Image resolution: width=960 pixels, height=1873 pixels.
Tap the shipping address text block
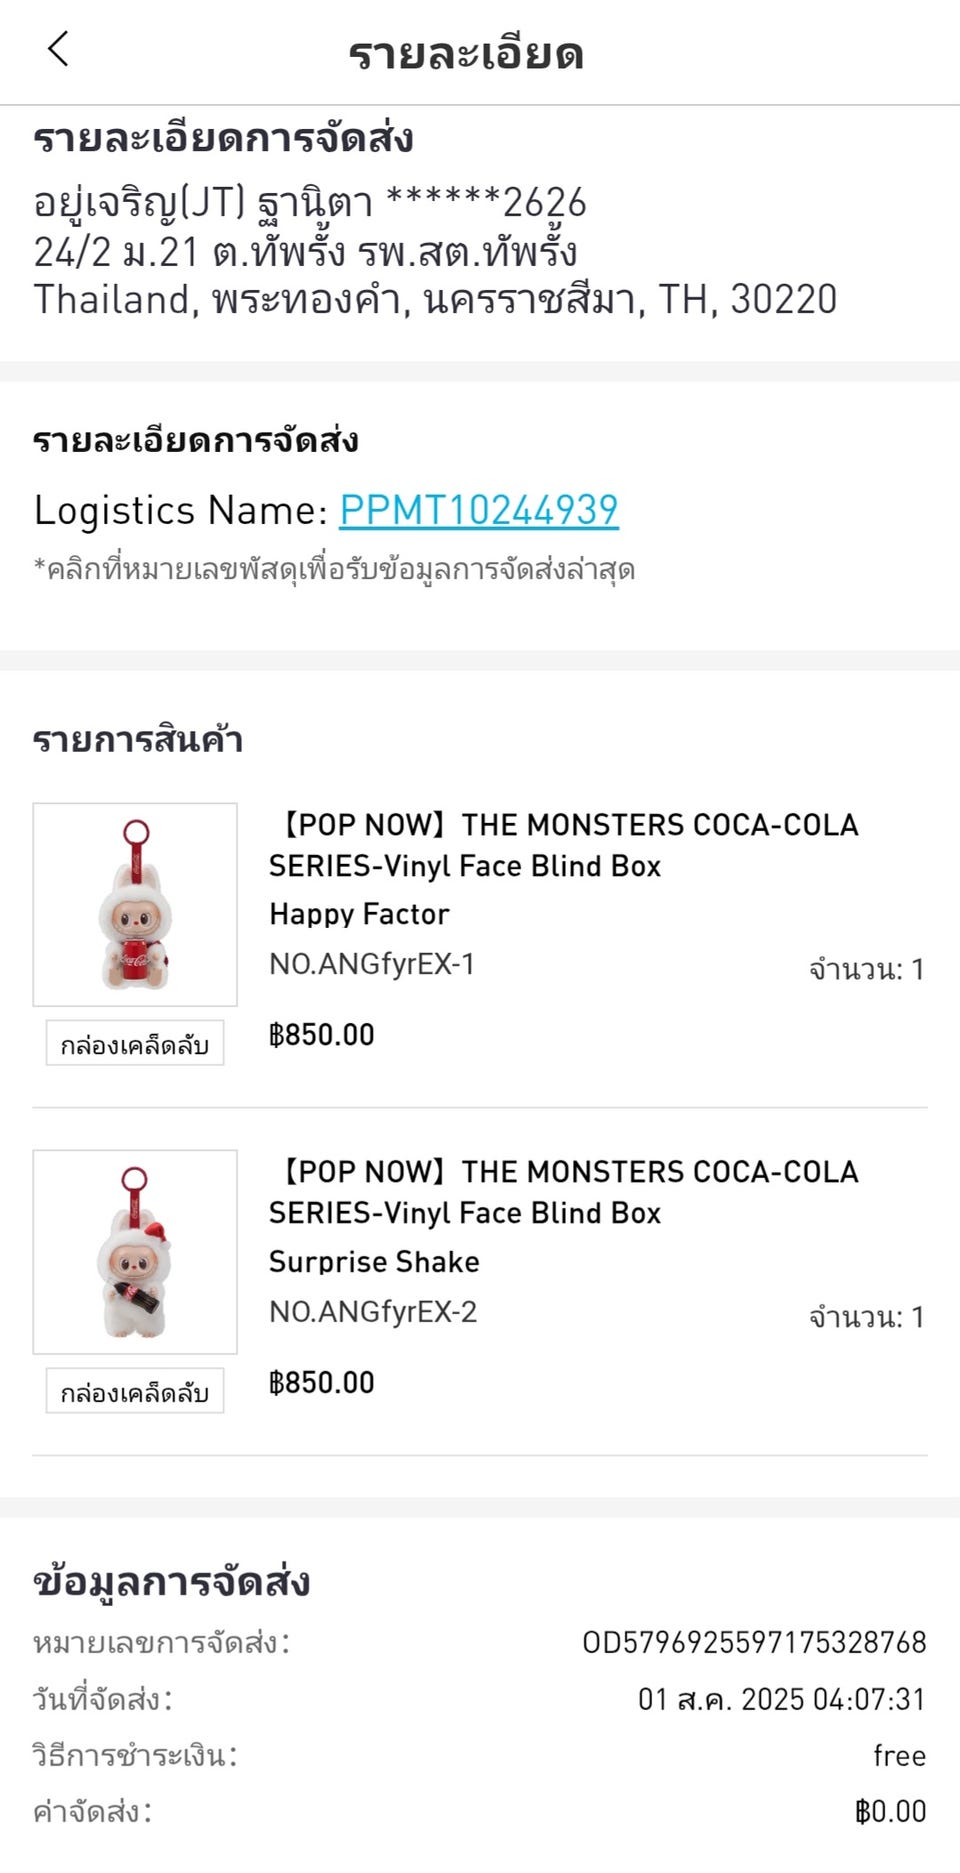point(435,251)
